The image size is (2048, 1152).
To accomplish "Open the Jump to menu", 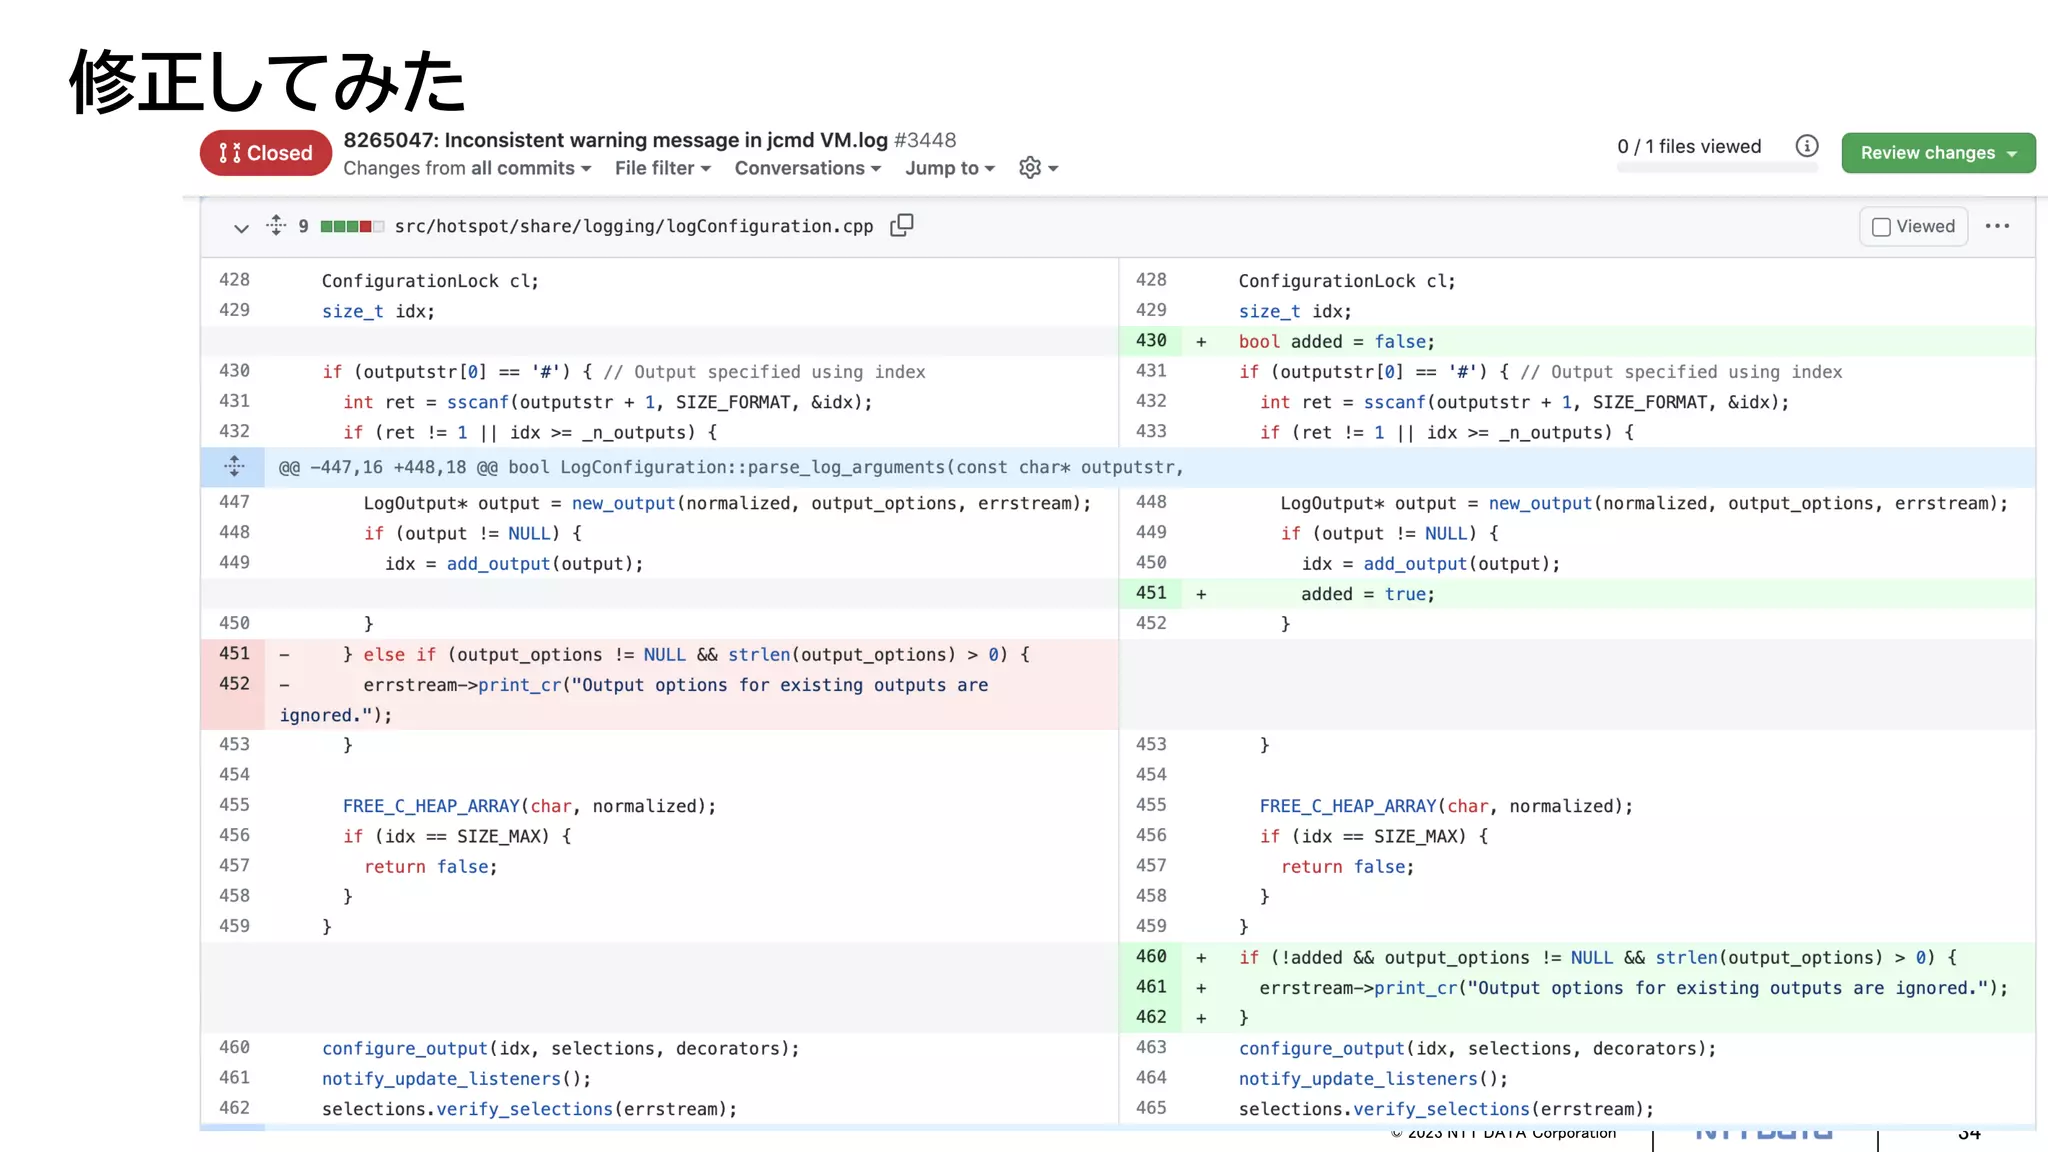I will coord(949,168).
